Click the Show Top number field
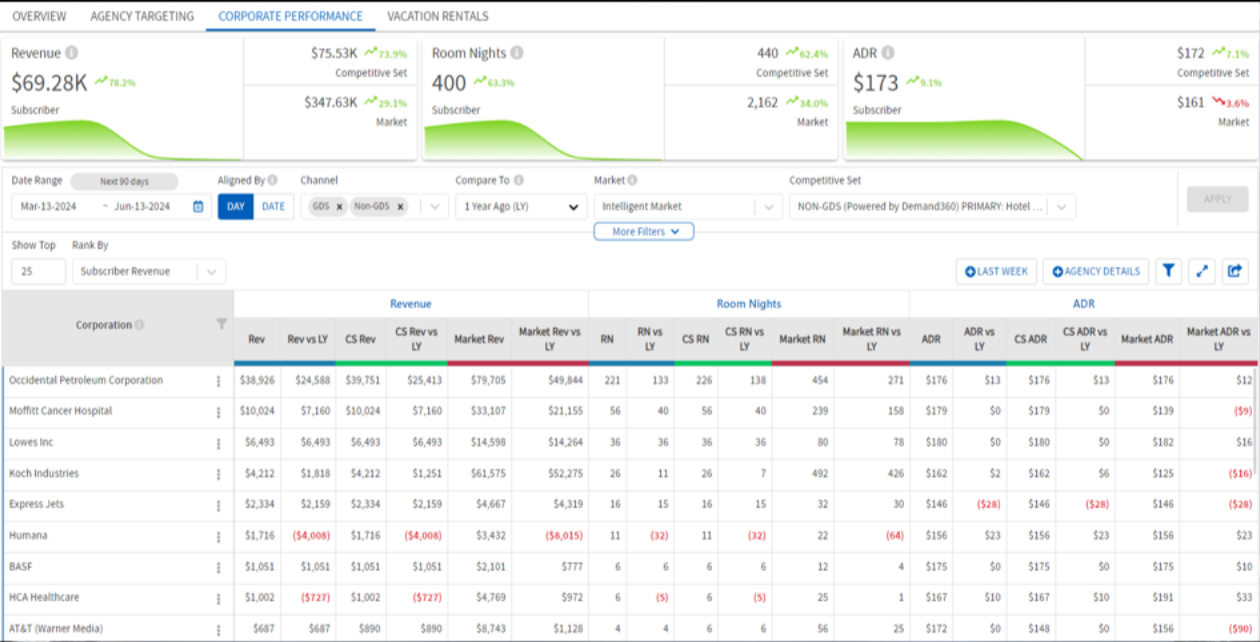Screen dimensions: 1260x642 [x=38, y=271]
